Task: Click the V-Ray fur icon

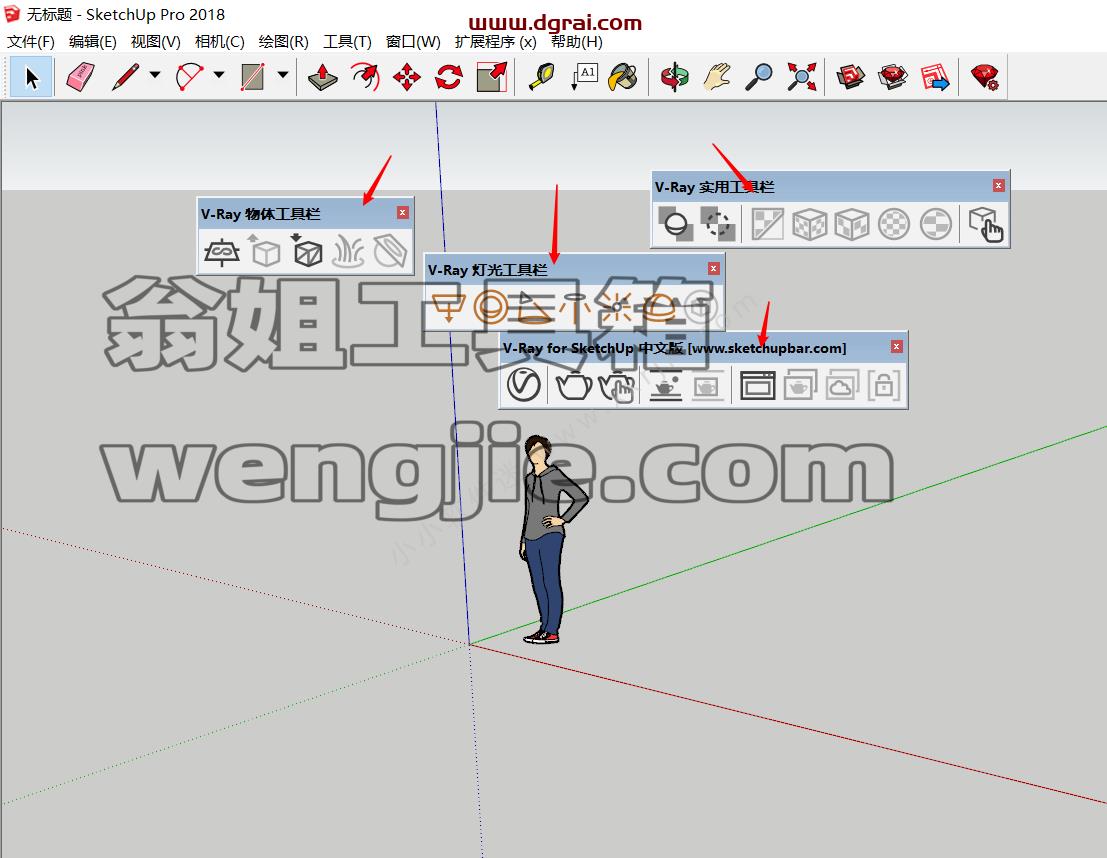Action: coord(348,251)
